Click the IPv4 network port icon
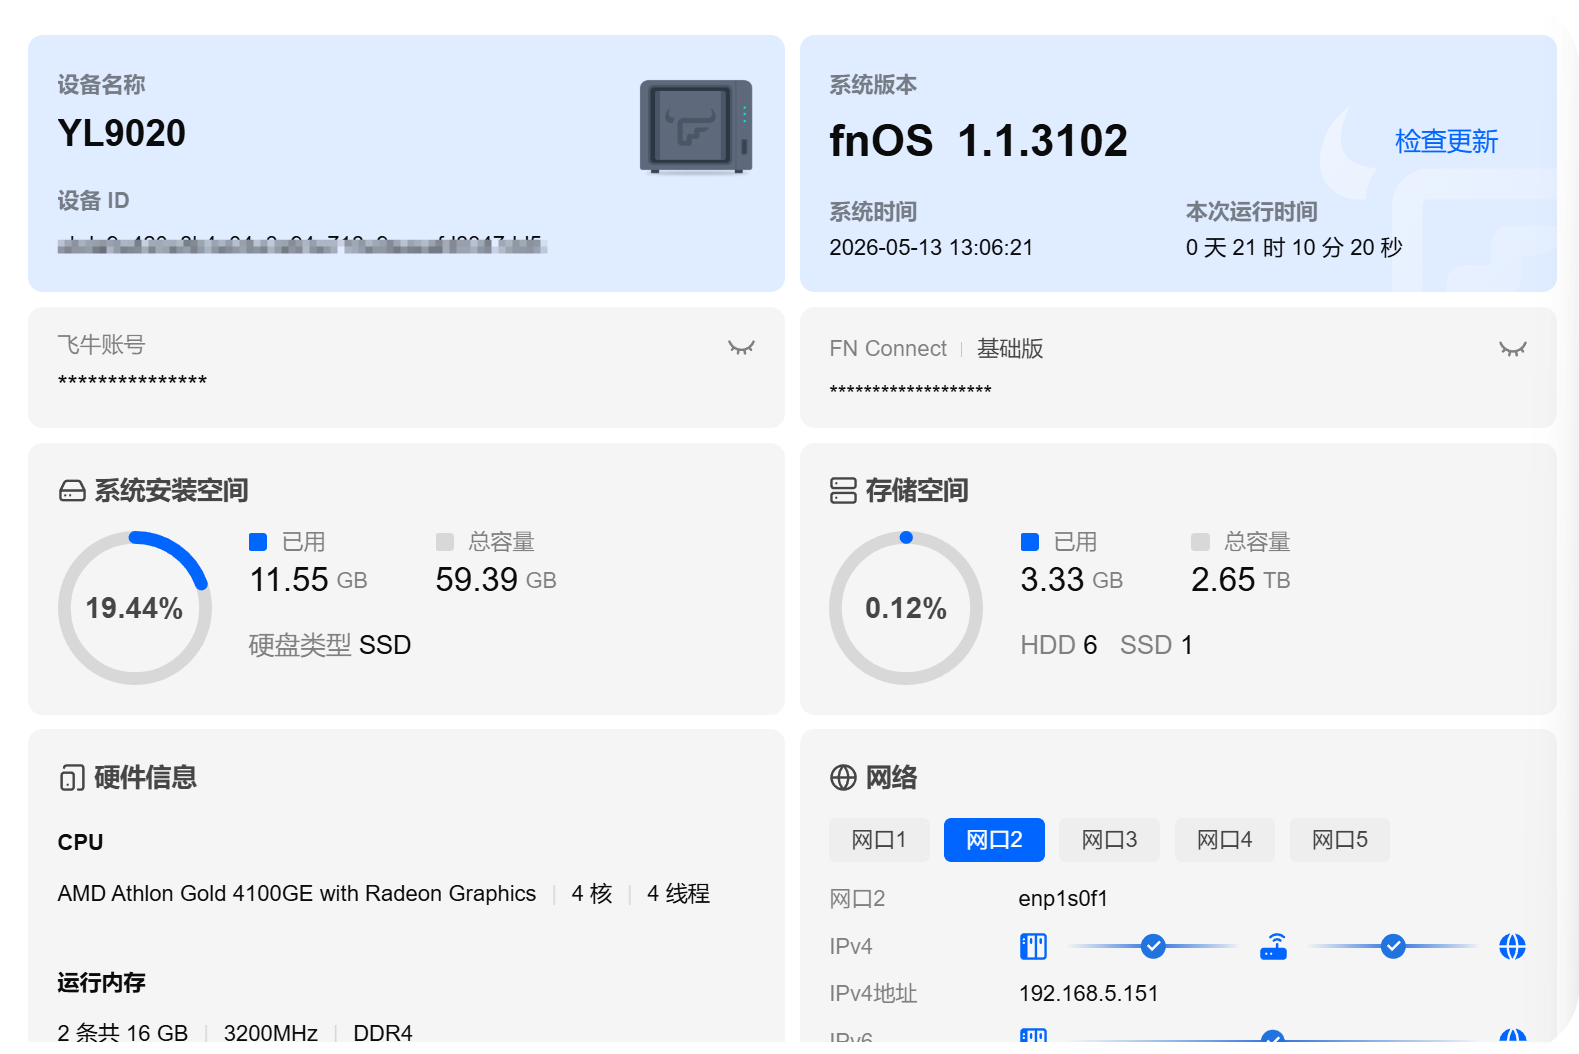This screenshot has width=1579, height=1054. [1033, 946]
